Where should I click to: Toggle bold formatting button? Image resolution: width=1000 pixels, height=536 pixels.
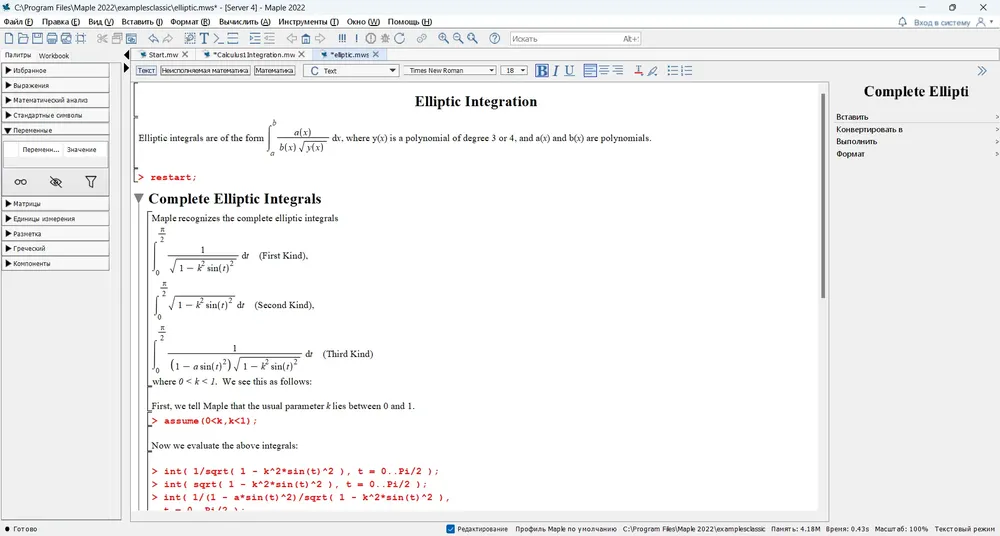(541, 71)
